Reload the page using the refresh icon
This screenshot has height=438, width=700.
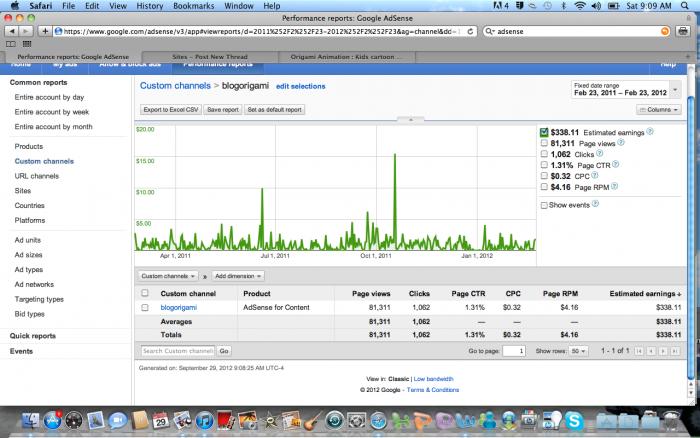coord(470,31)
